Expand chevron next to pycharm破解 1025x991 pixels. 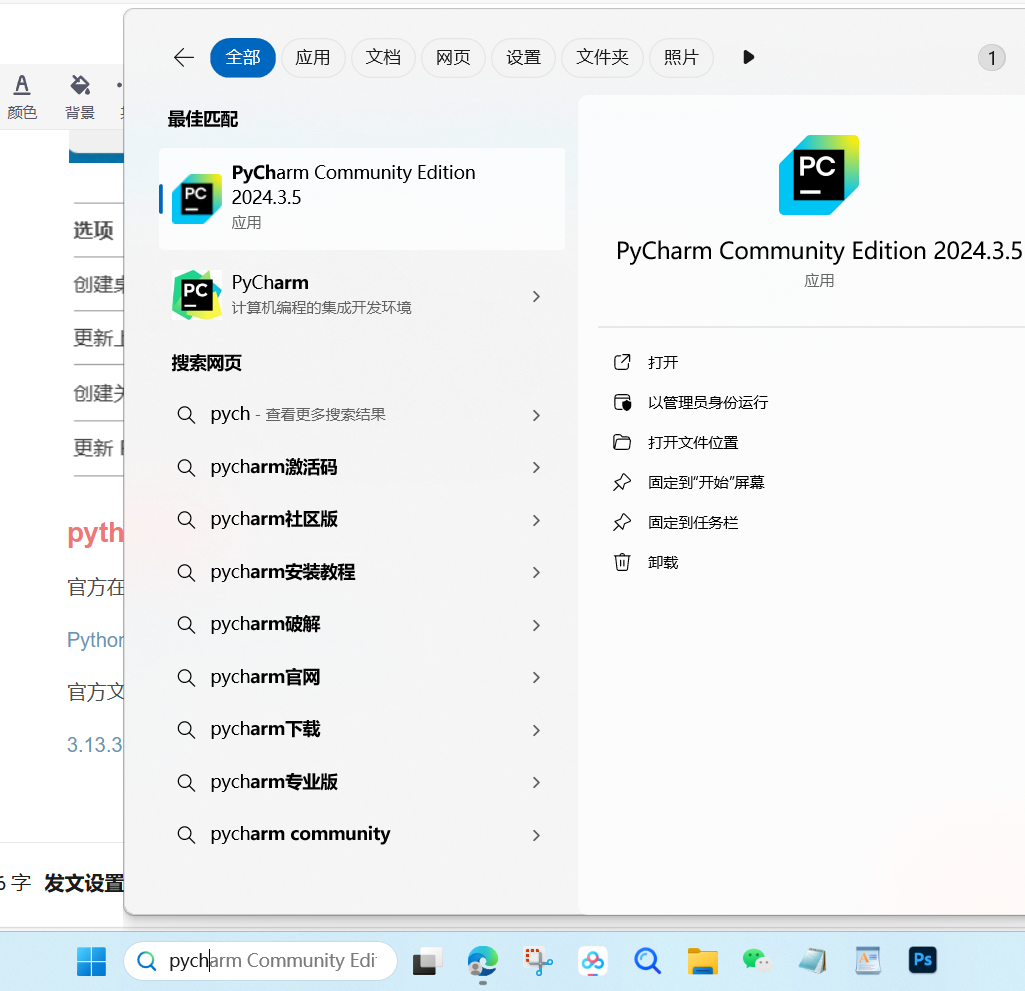coord(536,626)
